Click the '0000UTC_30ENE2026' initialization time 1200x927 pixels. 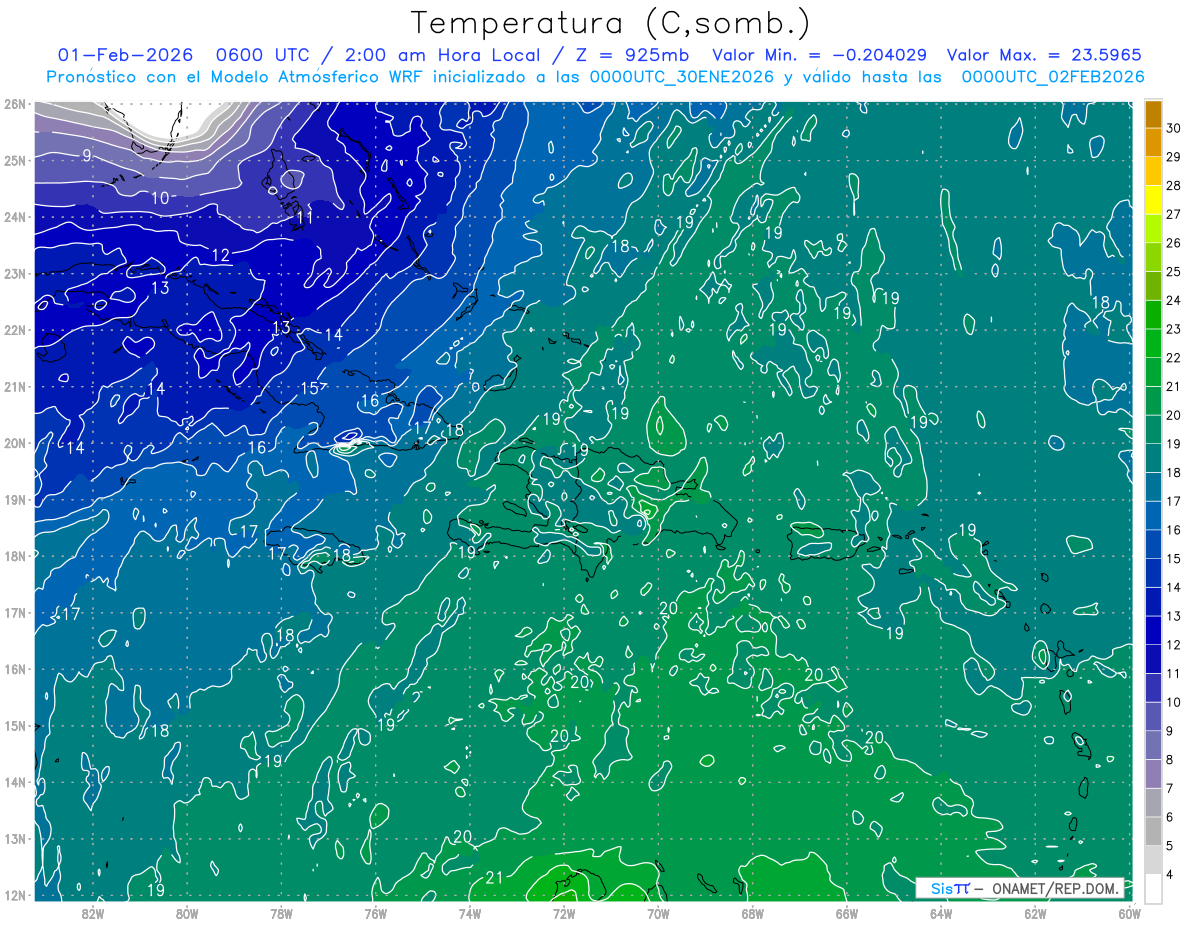[682, 76]
